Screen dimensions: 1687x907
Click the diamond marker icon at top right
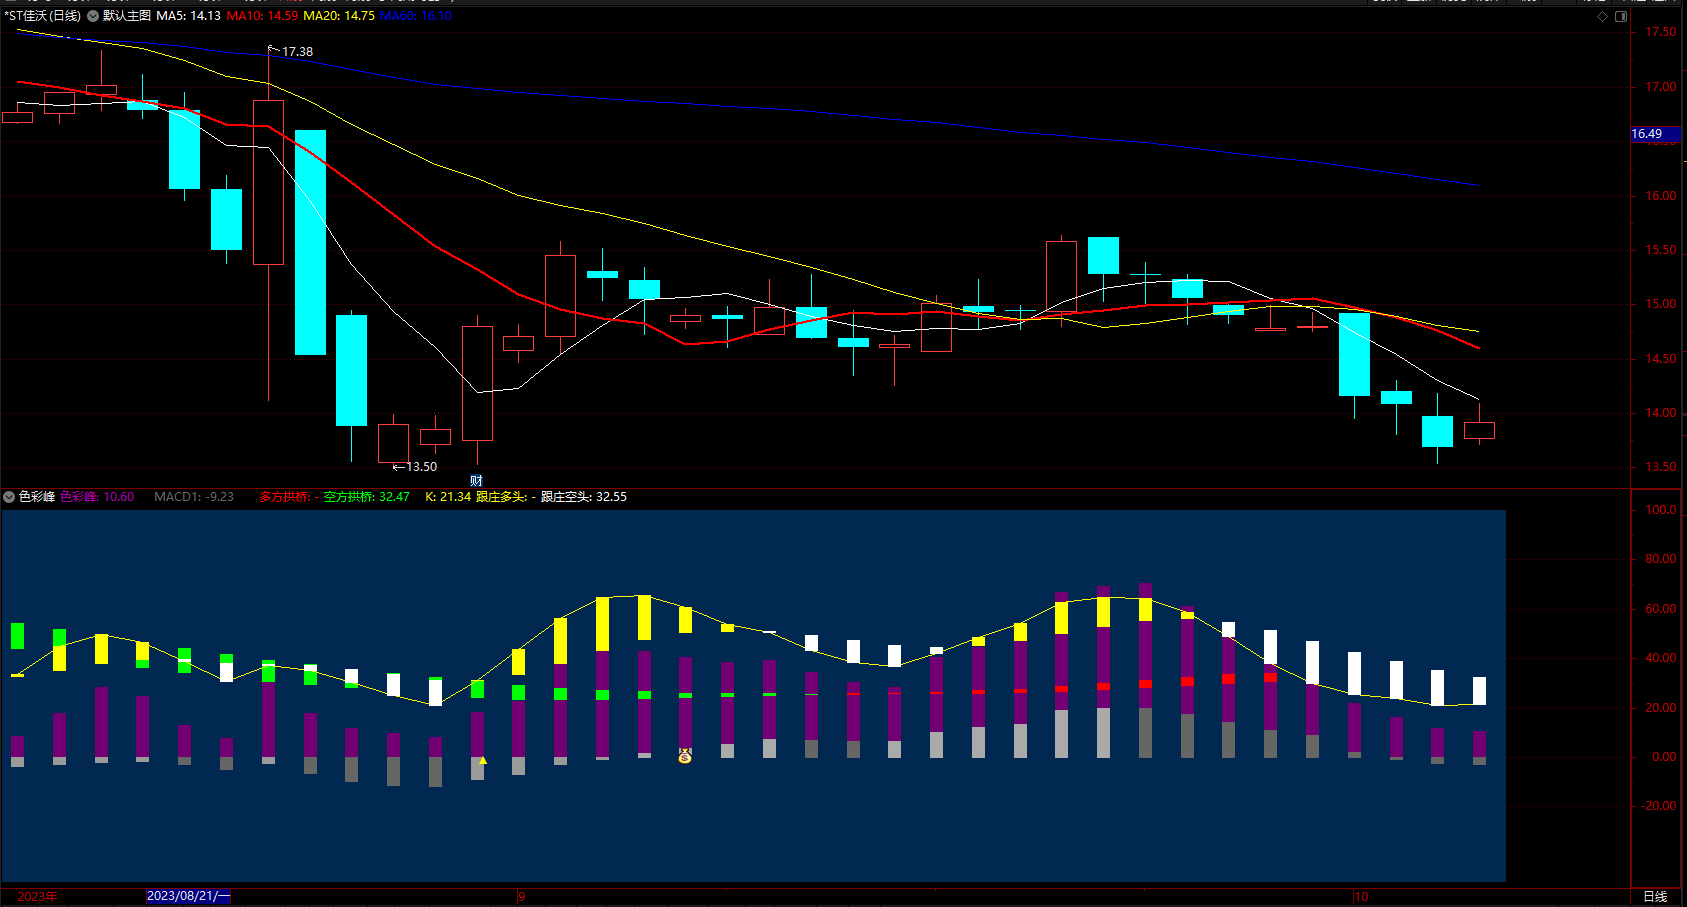click(x=1603, y=16)
